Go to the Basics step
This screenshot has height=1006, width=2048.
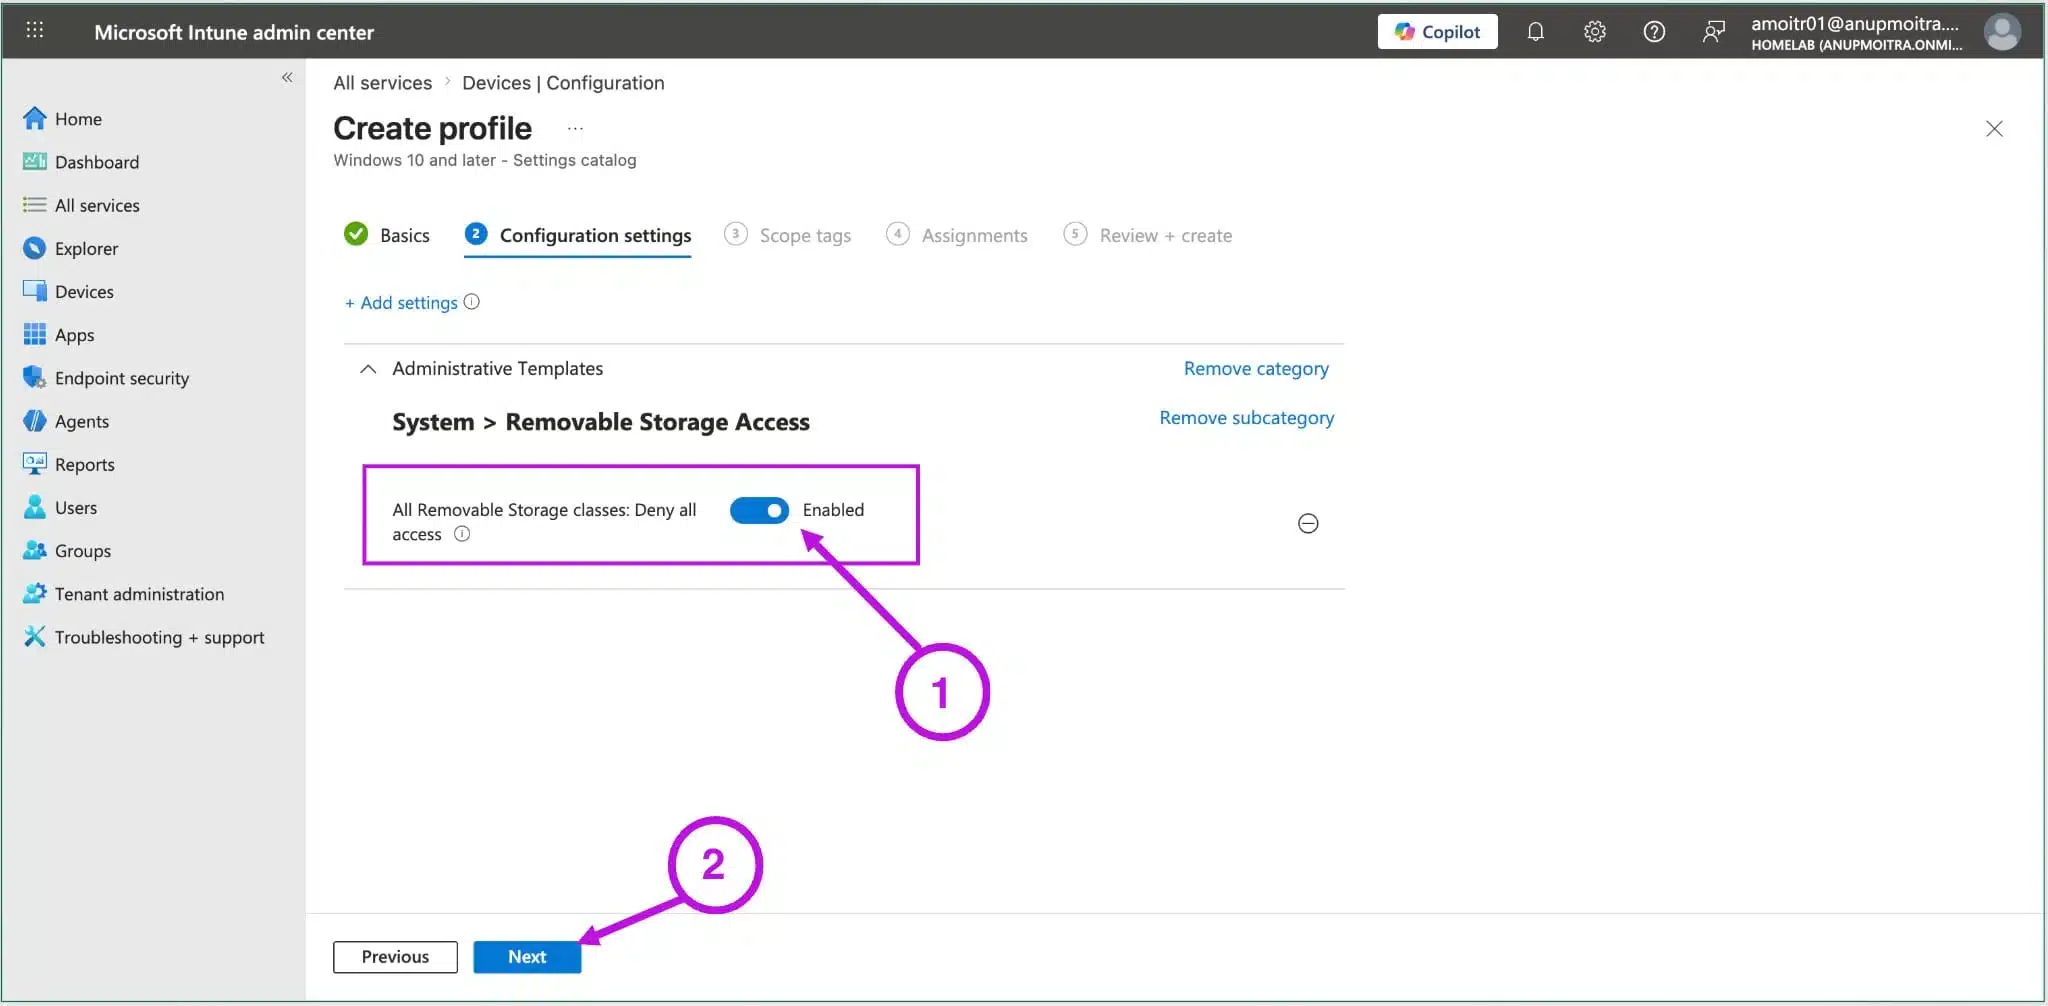[x=386, y=235]
